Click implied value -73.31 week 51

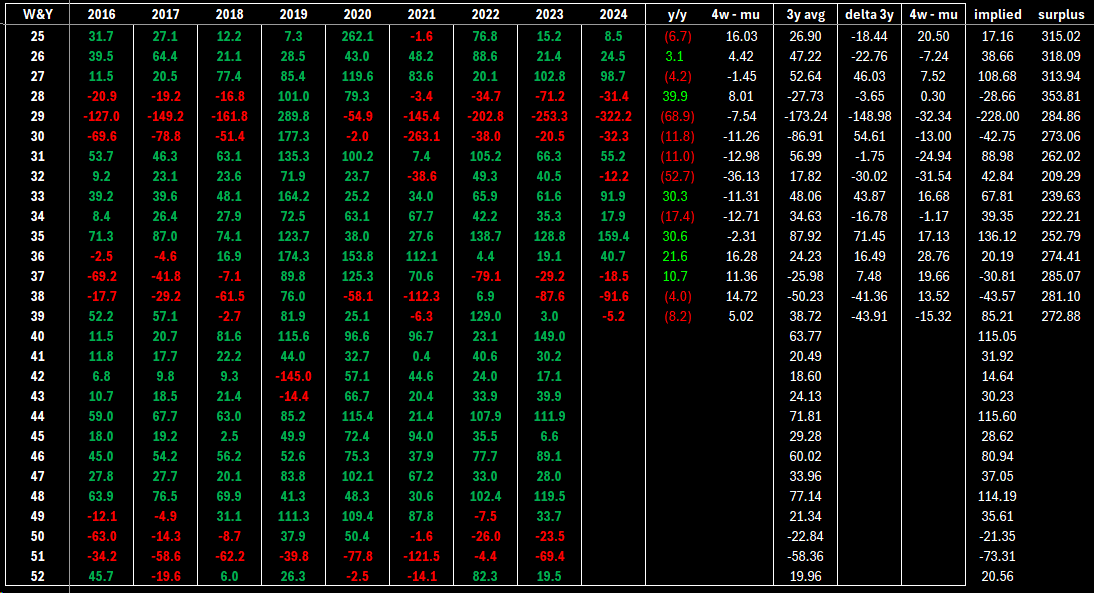998,556
